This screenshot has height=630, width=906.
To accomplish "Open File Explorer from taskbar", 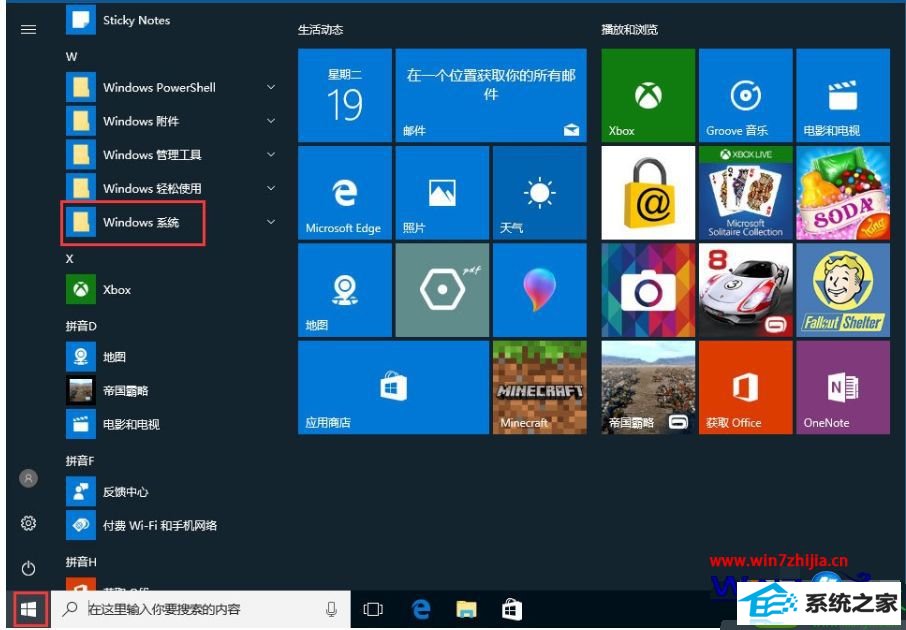I will (466, 609).
